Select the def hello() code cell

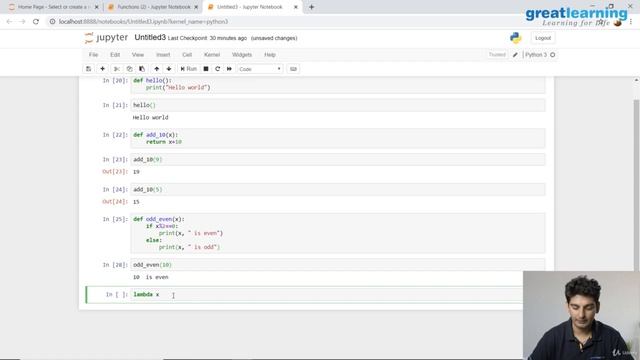(x=338, y=84)
